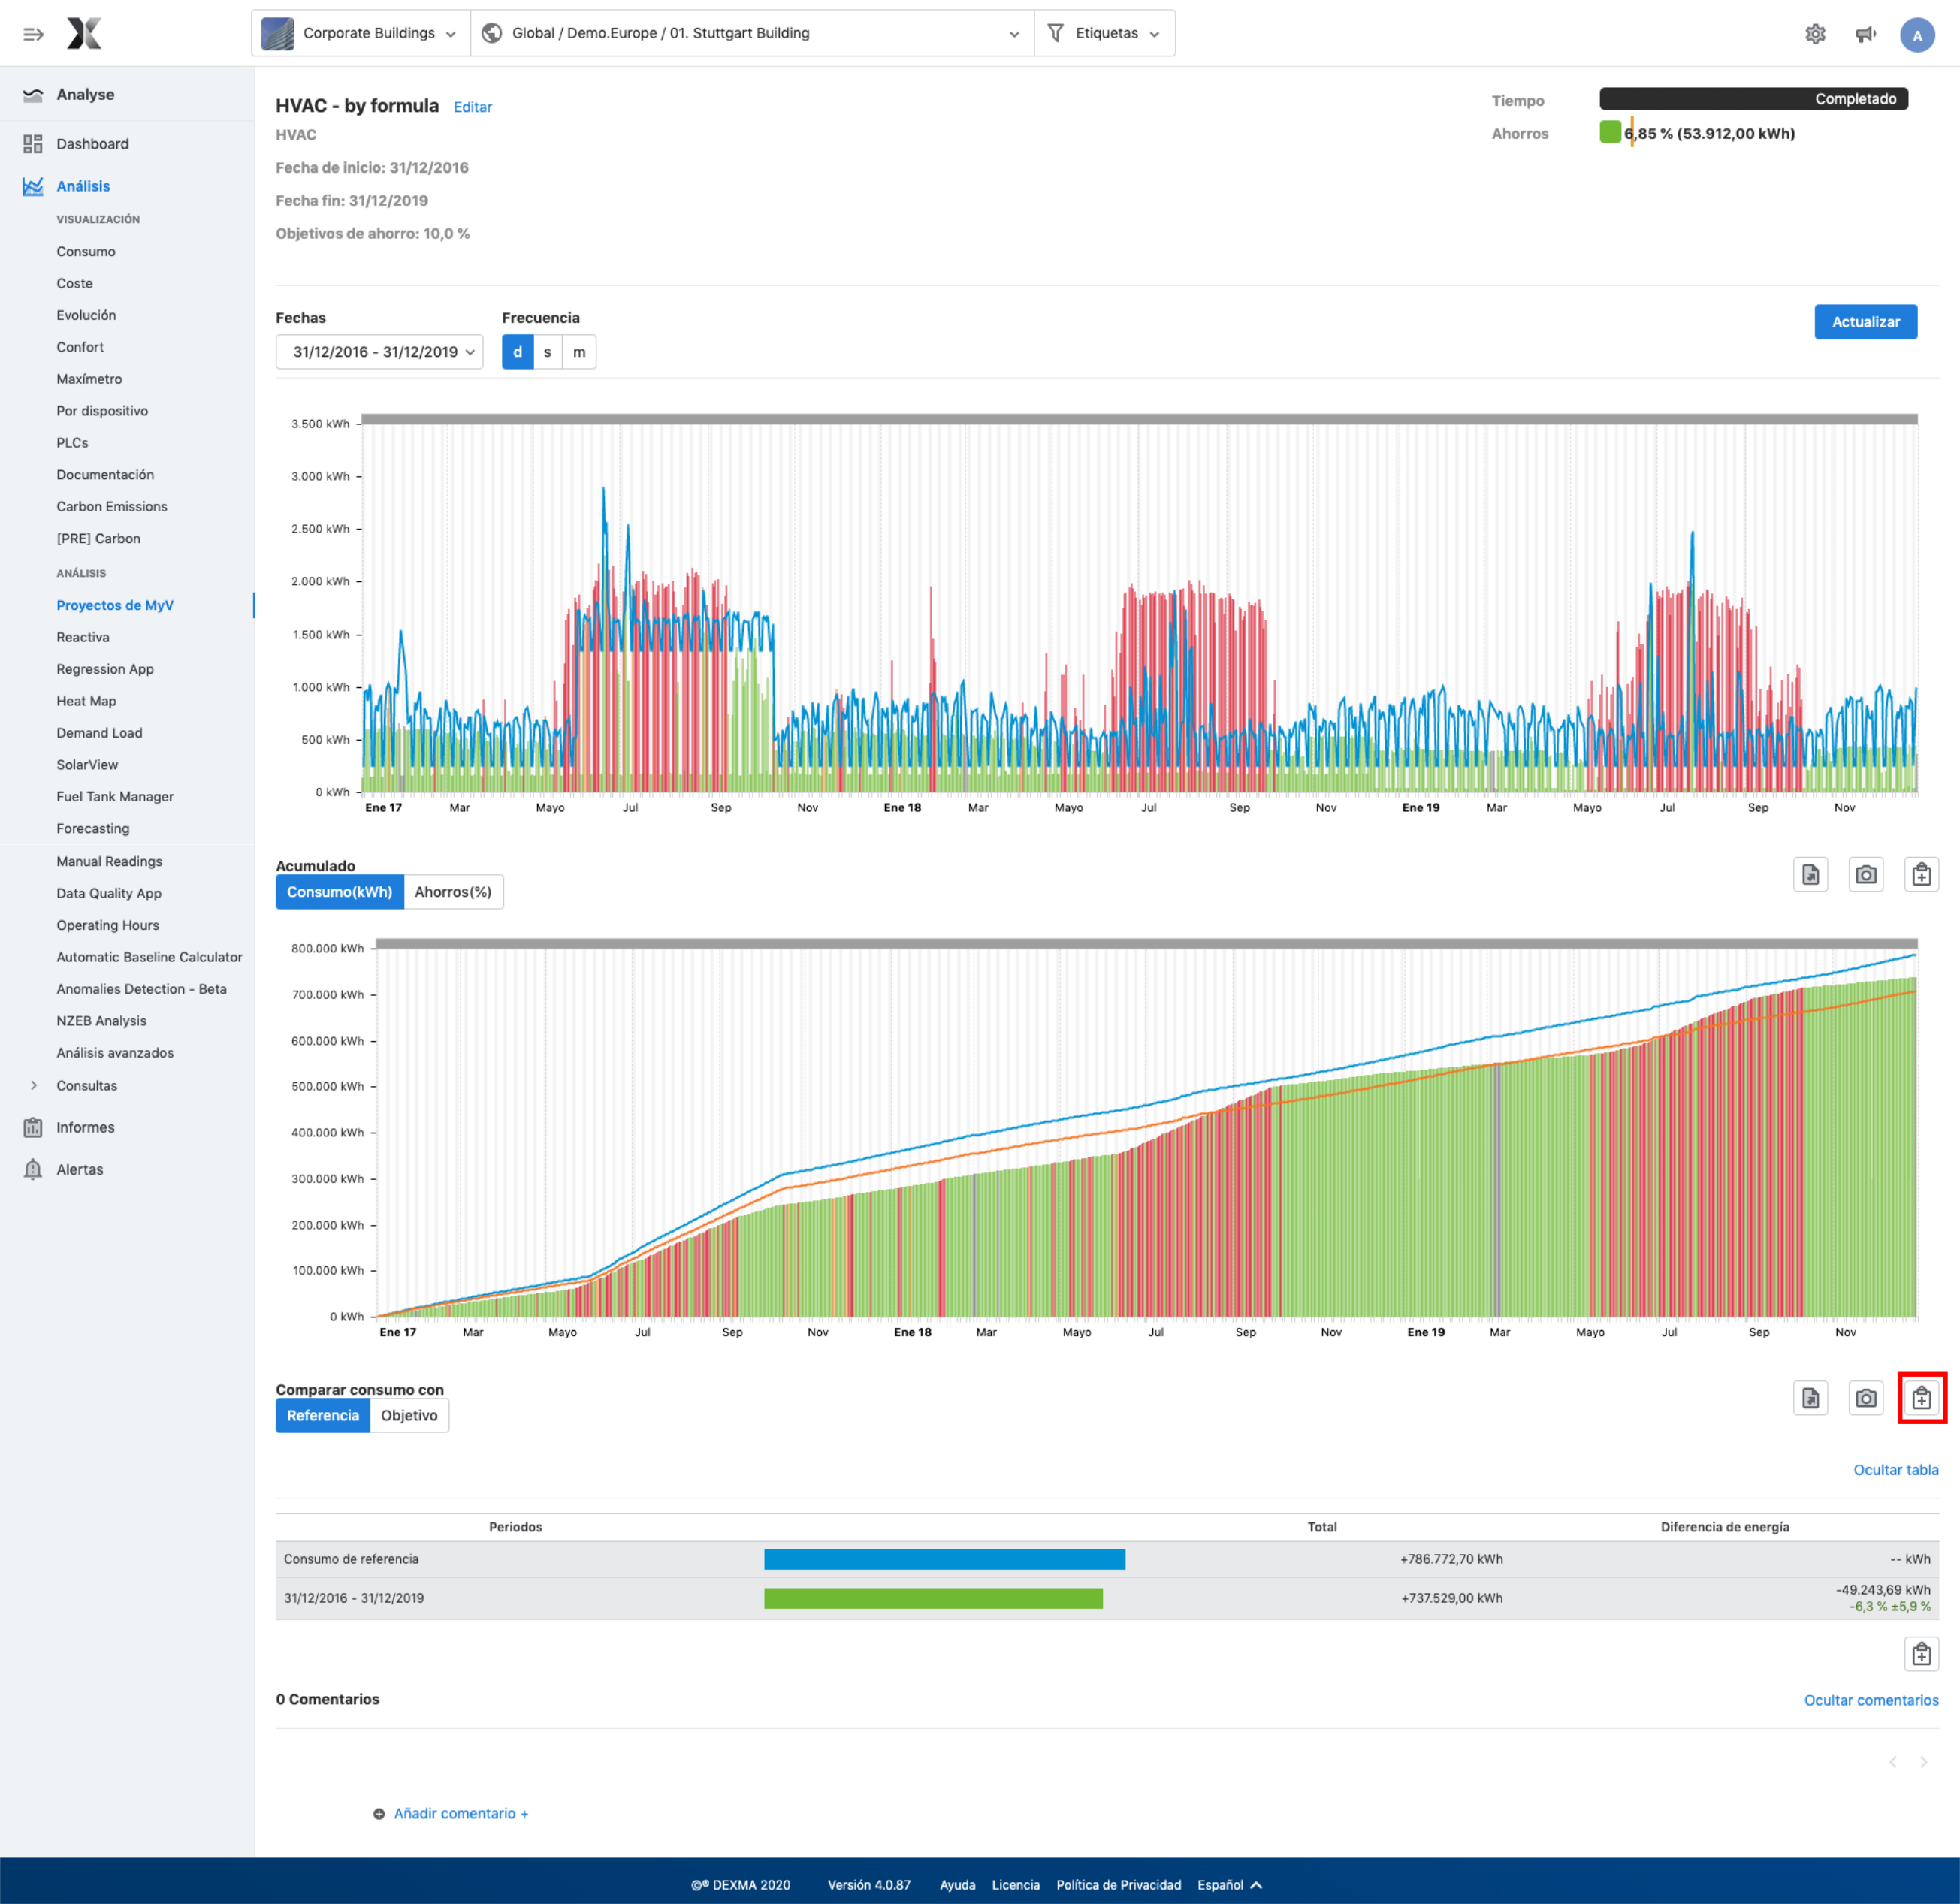Click the Dashboard grid icon
Viewport: 1960px width, 1904px height.
point(33,144)
